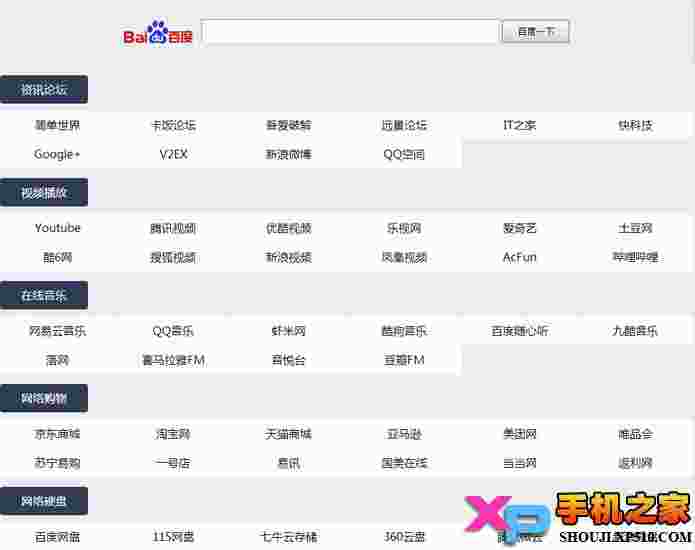Viewport: 695px width, 550px height.
Task: Open the 吾爱破解 link
Action: (x=289, y=125)
